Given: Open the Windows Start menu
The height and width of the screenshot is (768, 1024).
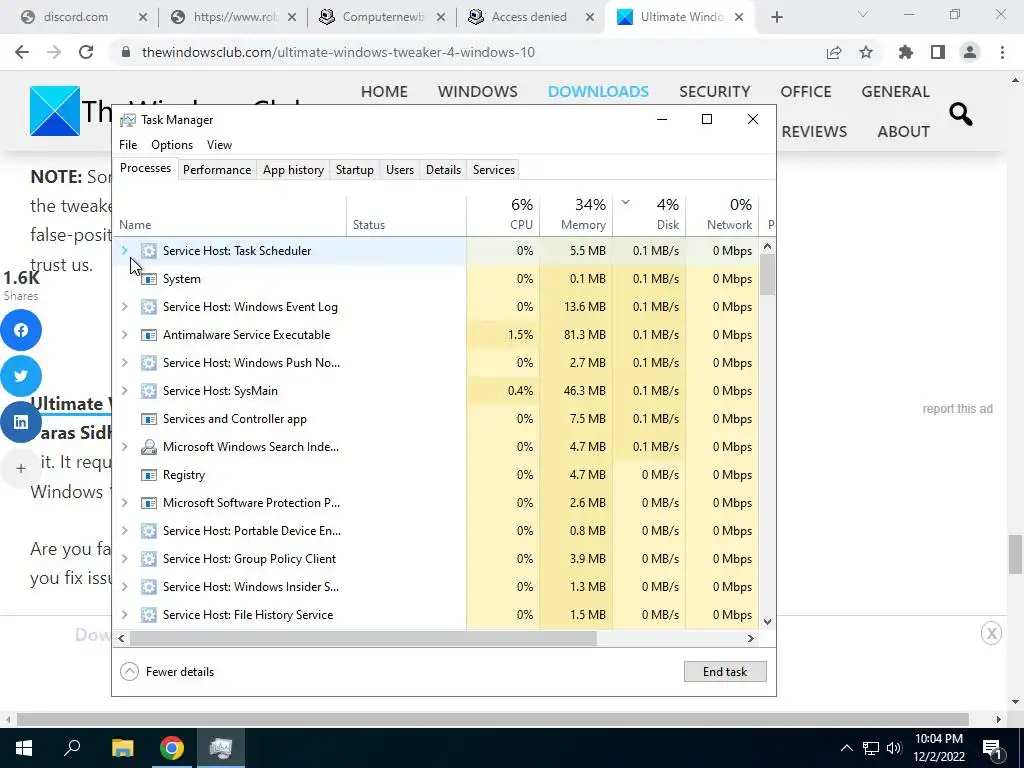Looking at the screenshot, I should (x=24, y=748).
